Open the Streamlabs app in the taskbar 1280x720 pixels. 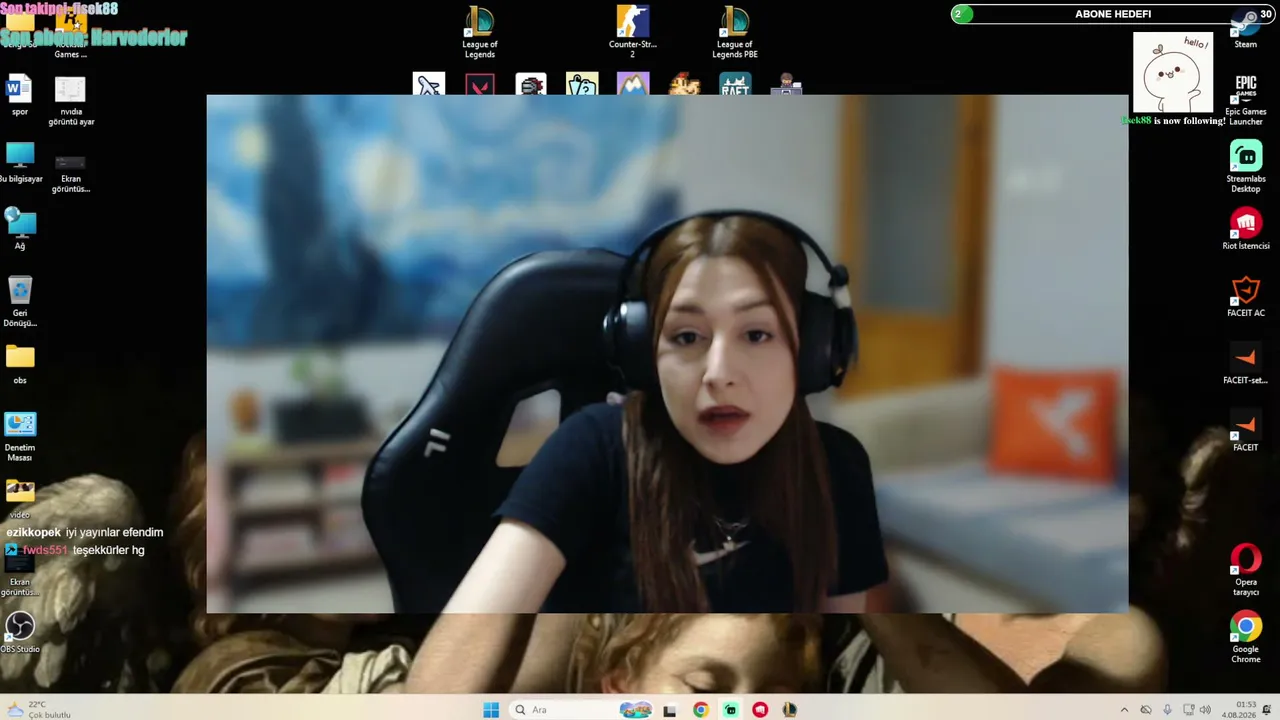(731, 710)
